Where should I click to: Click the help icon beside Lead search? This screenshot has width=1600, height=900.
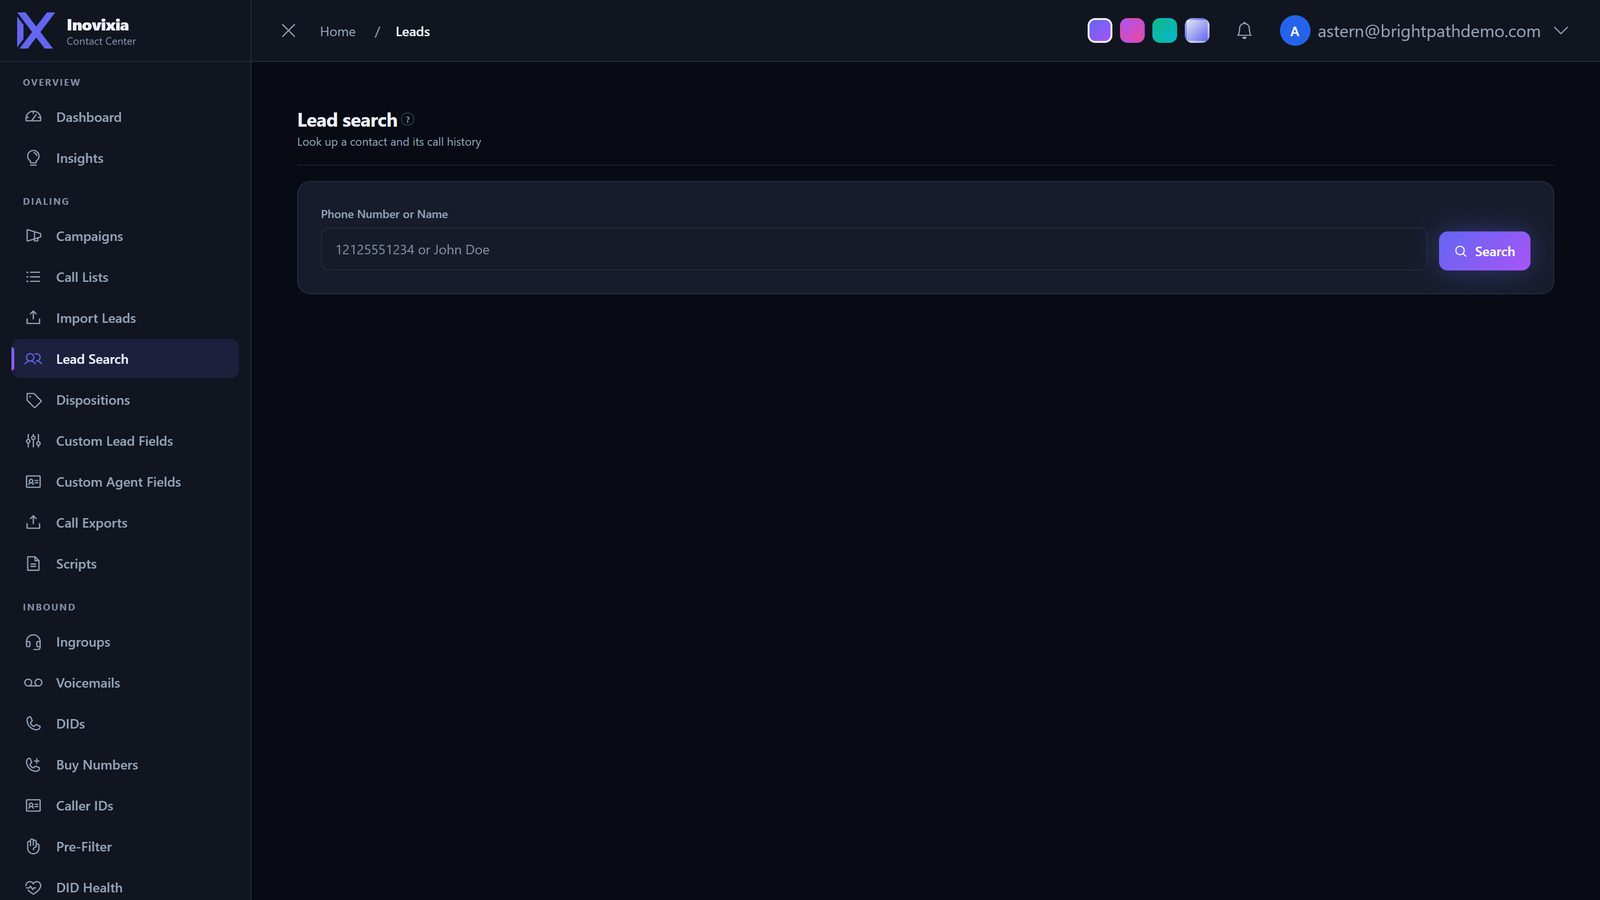point(408,120)
